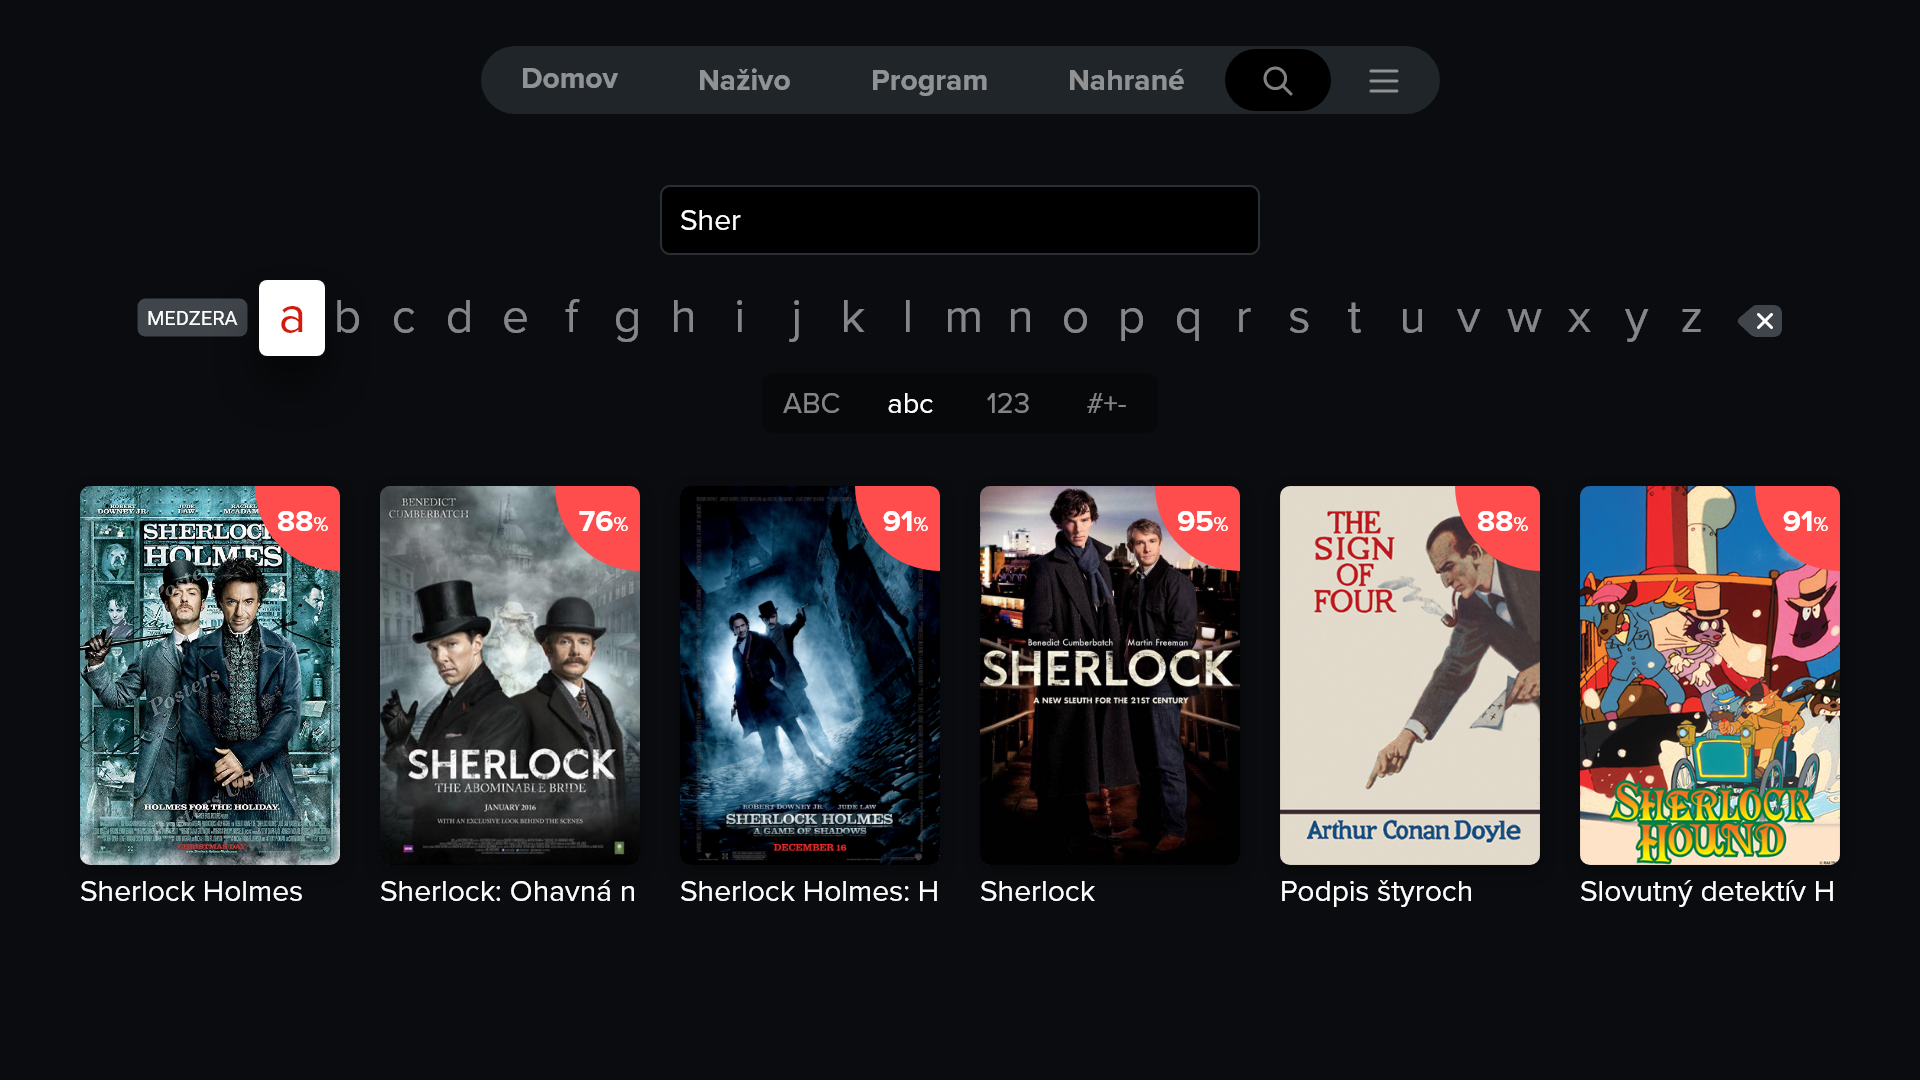Tap letter h on the keyboard
The width and height of the screenshot is (1920, 1080).
tap(683, 318)
